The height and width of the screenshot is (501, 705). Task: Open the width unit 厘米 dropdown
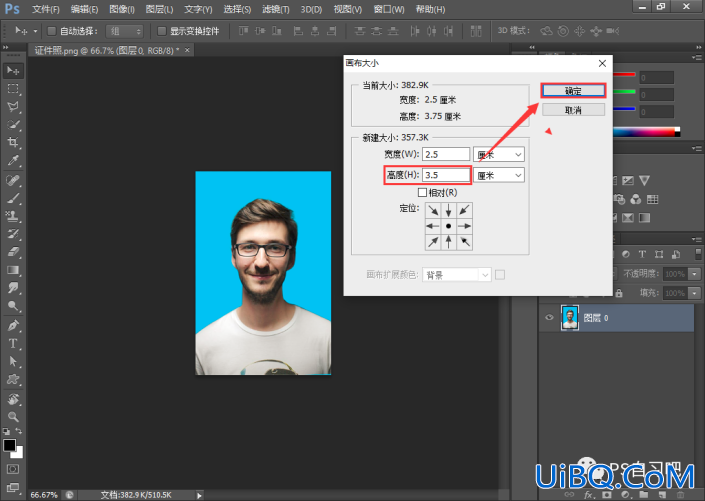[499, 154]
